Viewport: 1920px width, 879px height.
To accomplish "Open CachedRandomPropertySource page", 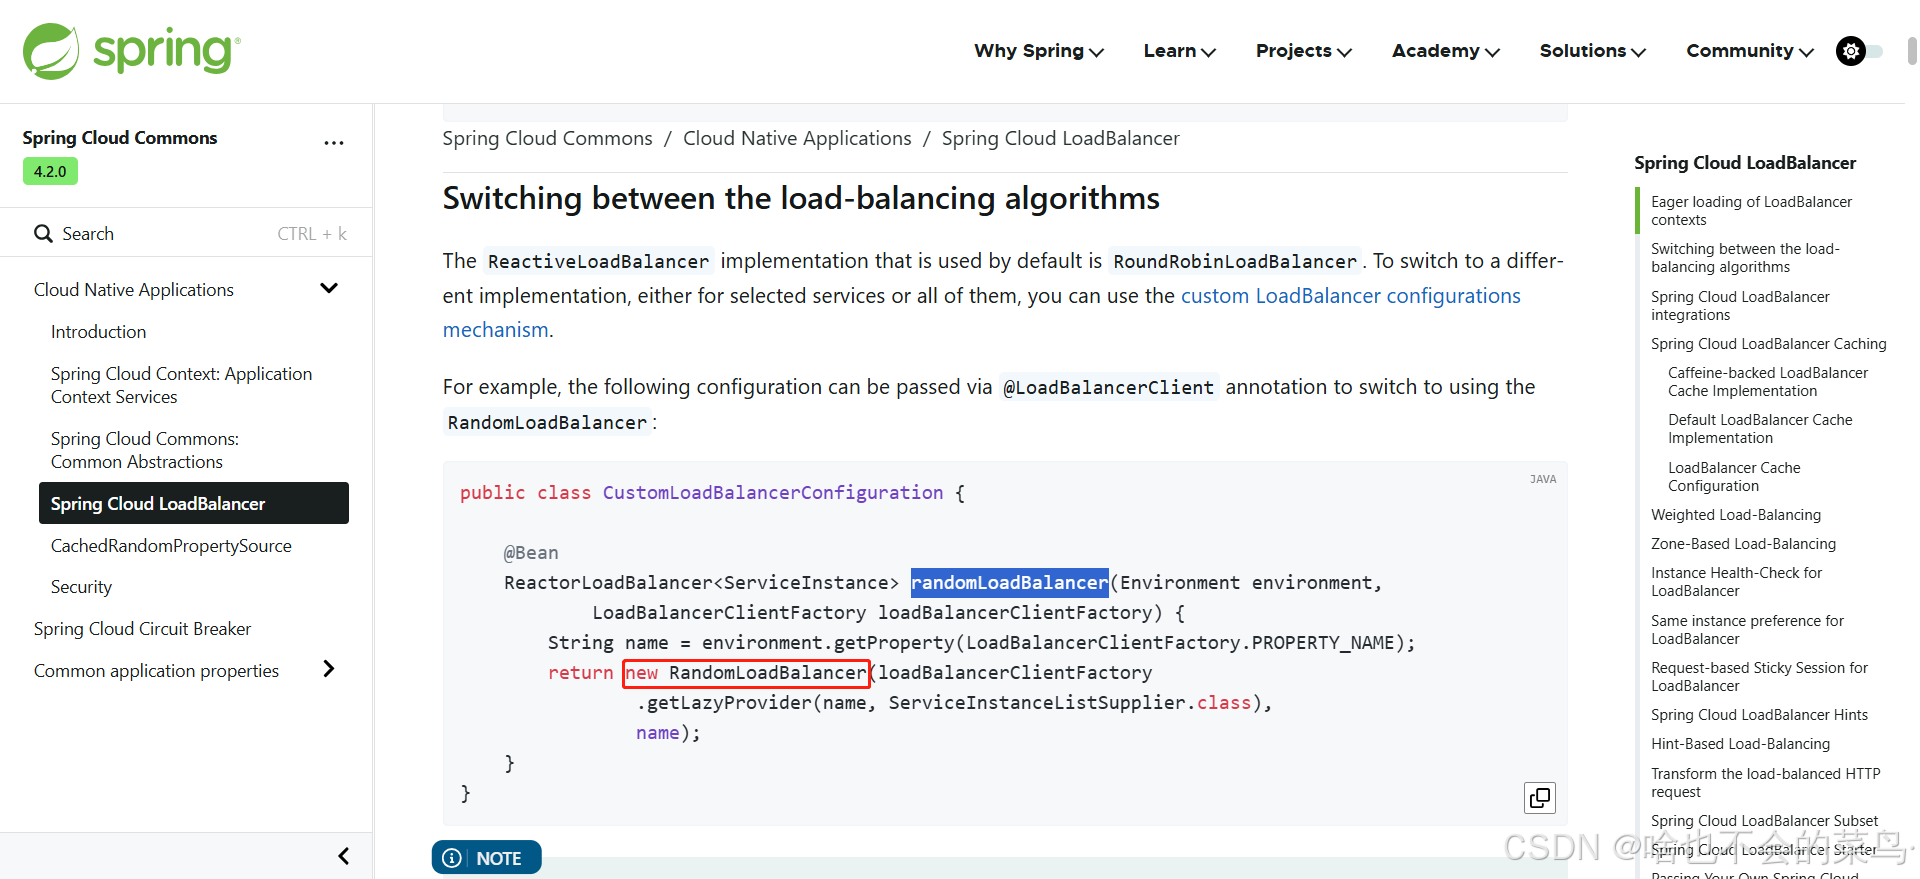I will [171, 546].
